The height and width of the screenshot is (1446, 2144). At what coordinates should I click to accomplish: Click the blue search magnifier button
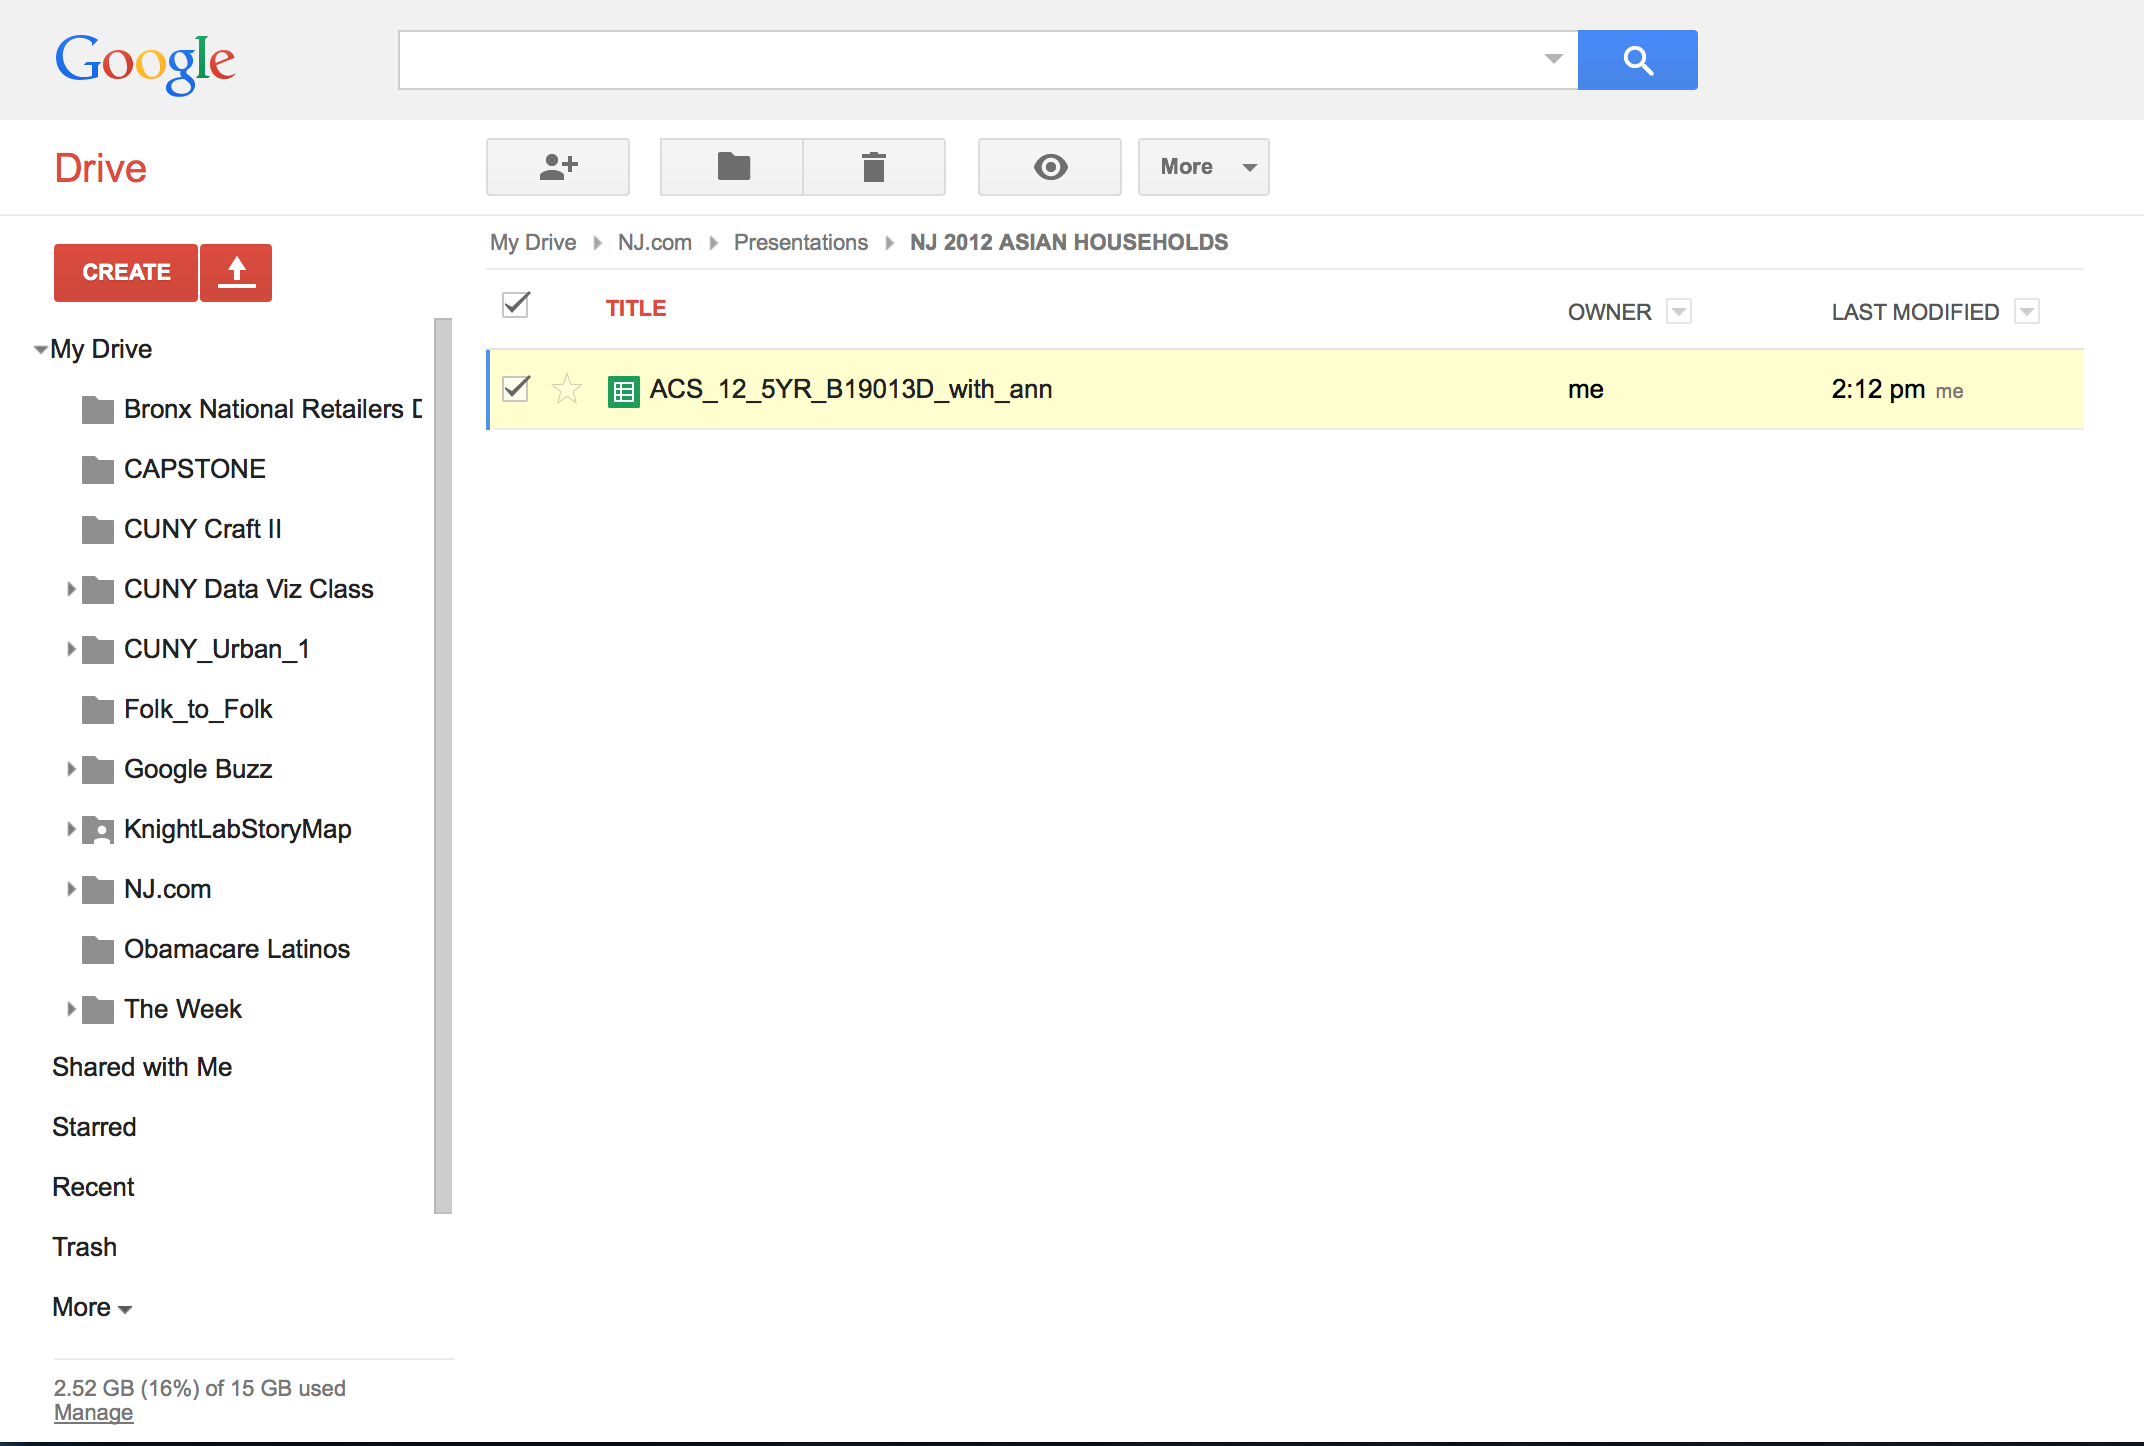(x=1637, y=60)
